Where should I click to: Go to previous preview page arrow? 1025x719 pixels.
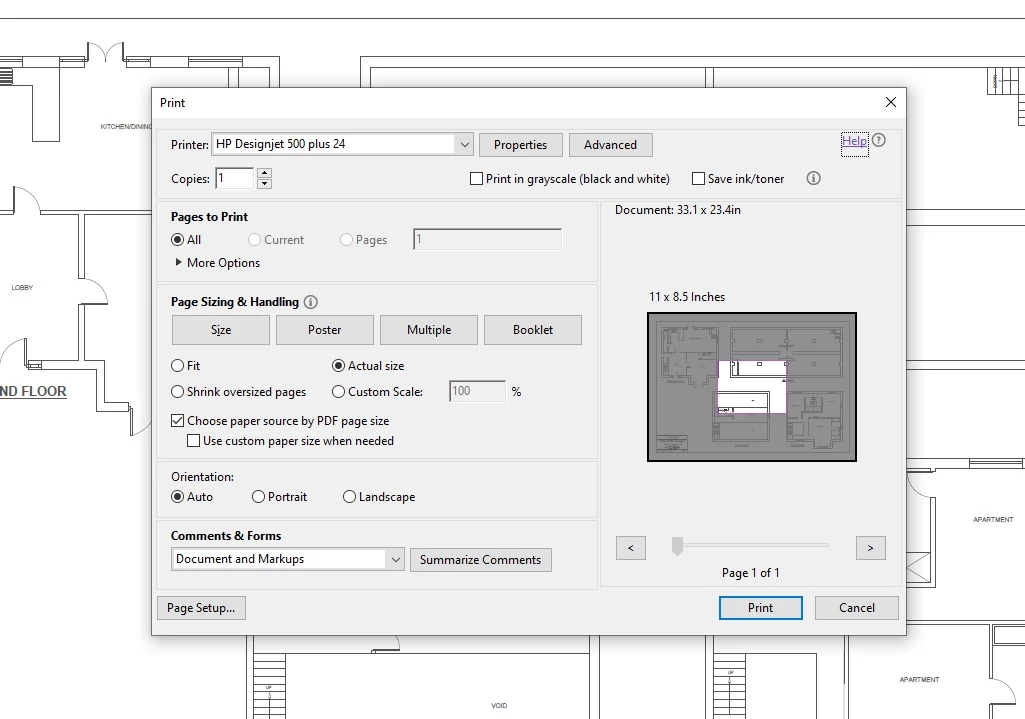[x=631, y=548]
